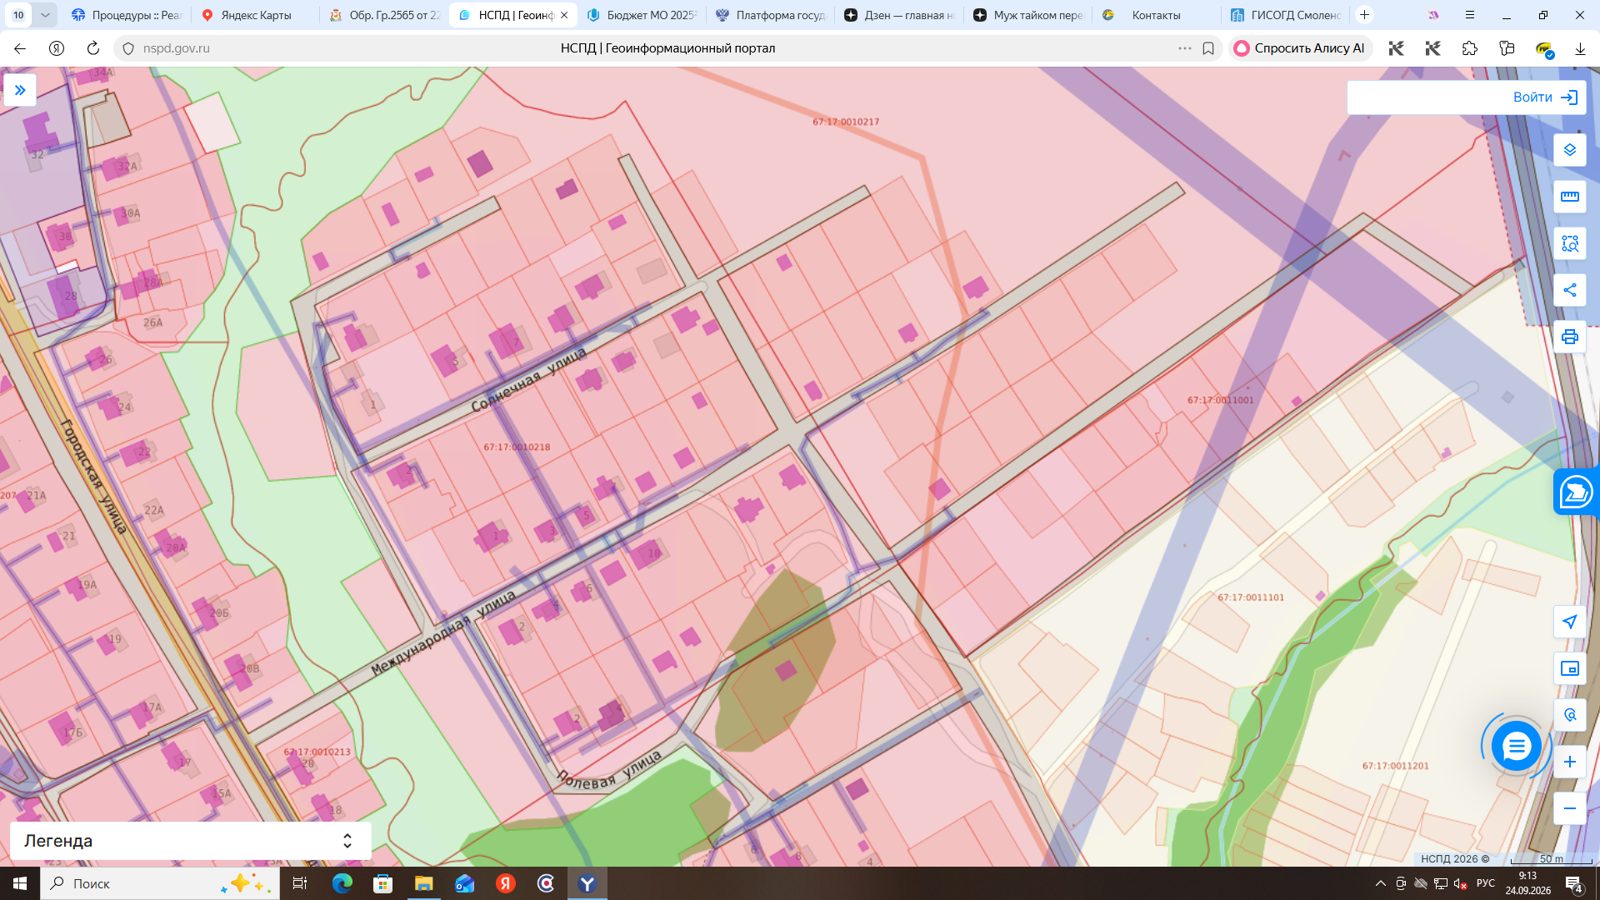
Task: Switch to the ГИСОГД Смоленск tab
Action: click(x=1286, y=15)
